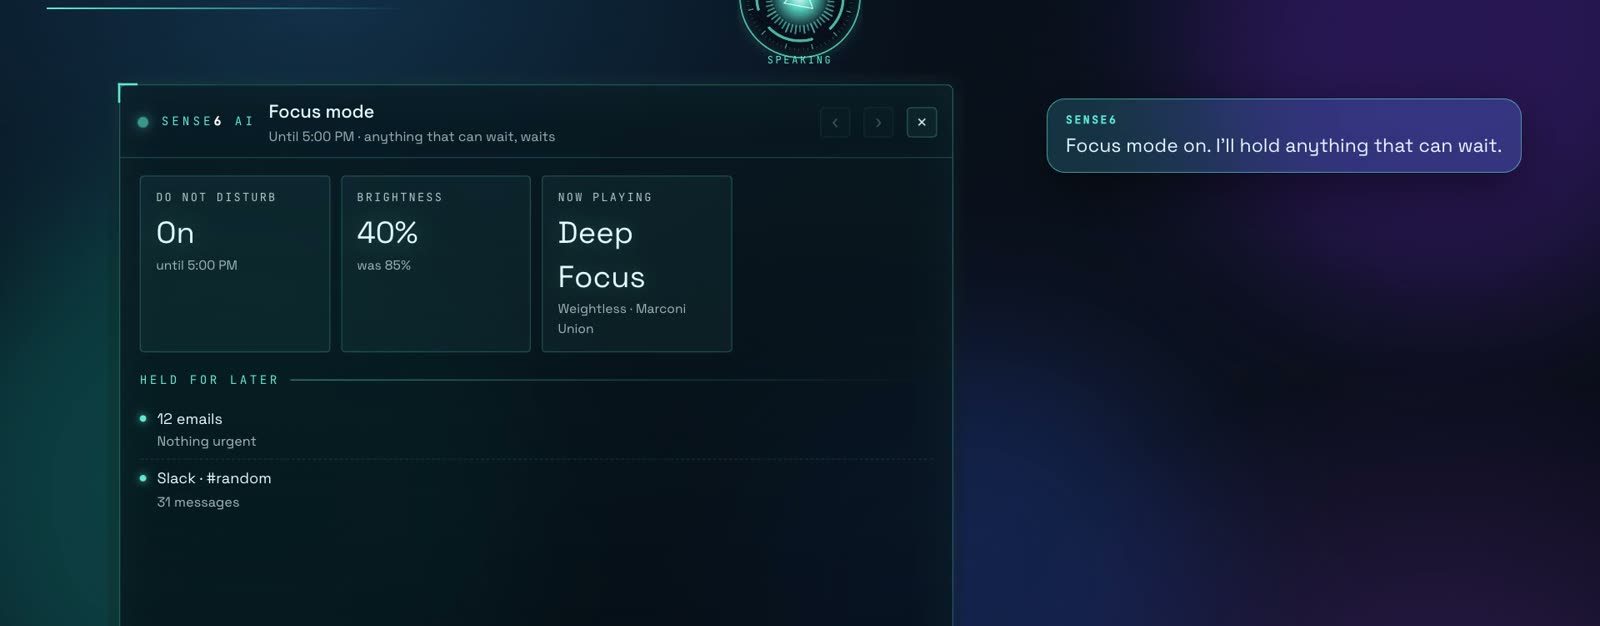The height and width of the screenshot is (626, 1600).
Task: Select the 12 emails held item
Action: [536, 429]
